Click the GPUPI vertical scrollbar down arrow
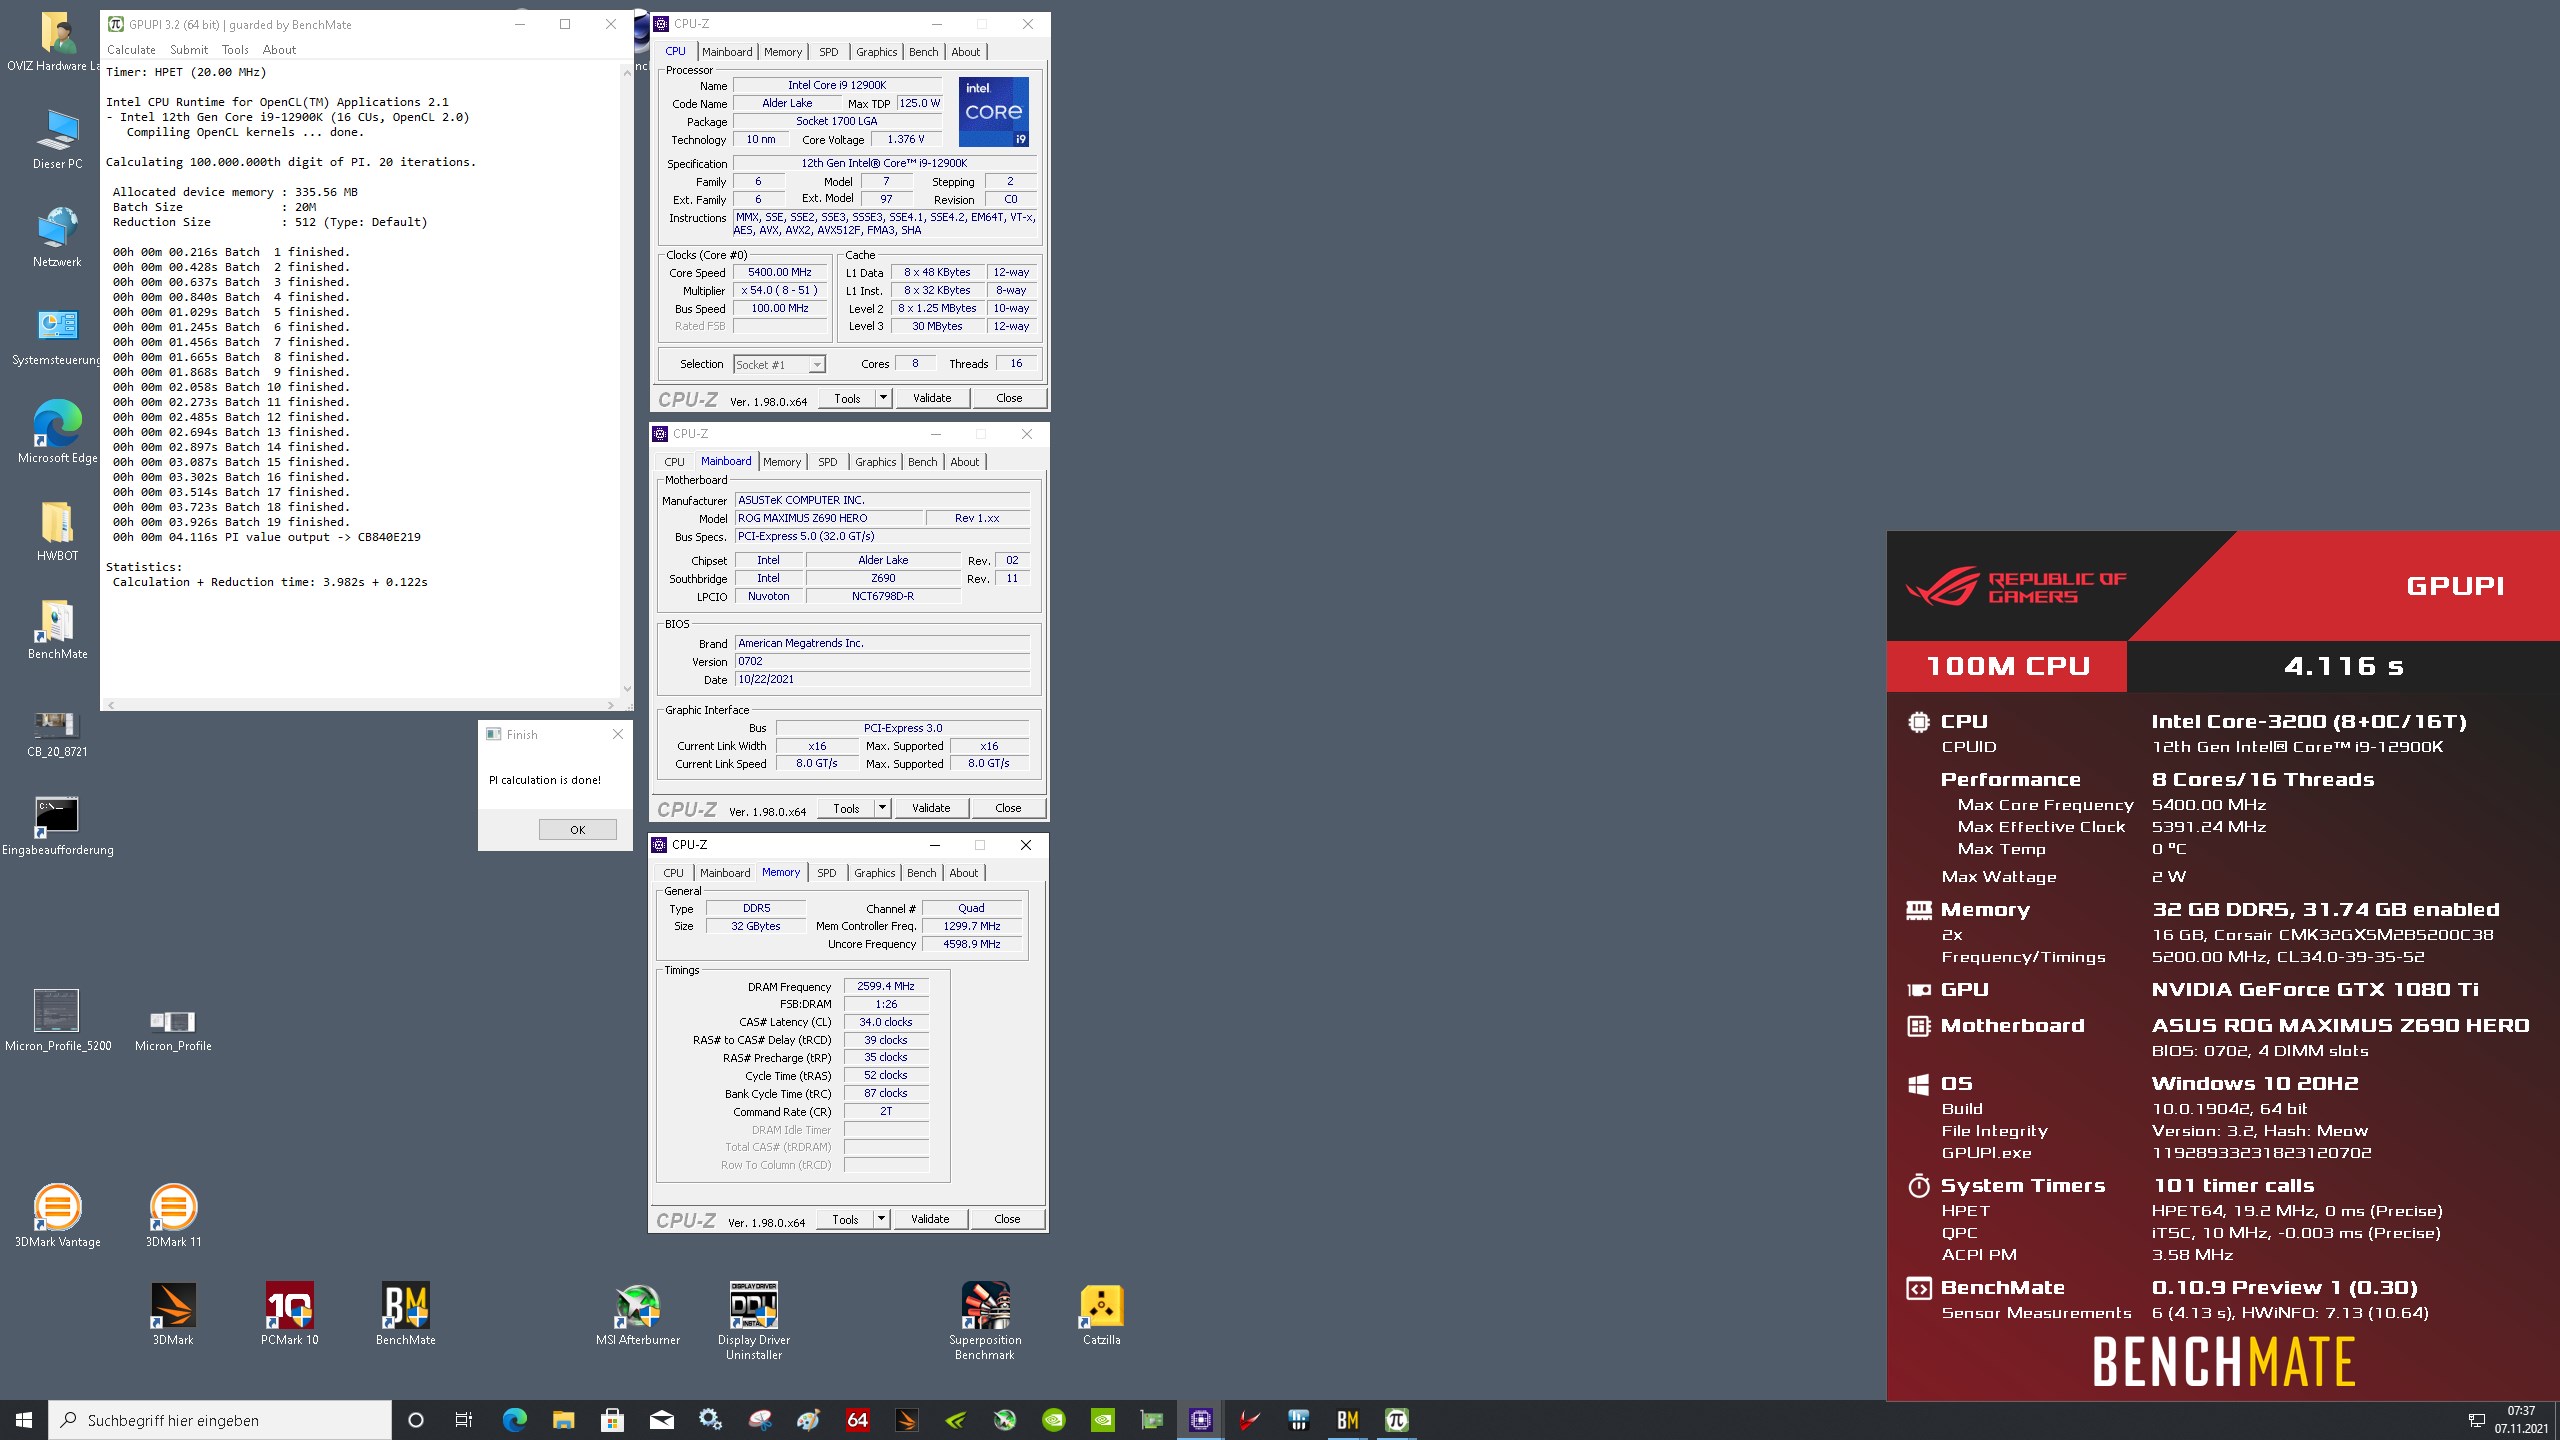This screenshot has height=1440, width=2560. [627, 688]
